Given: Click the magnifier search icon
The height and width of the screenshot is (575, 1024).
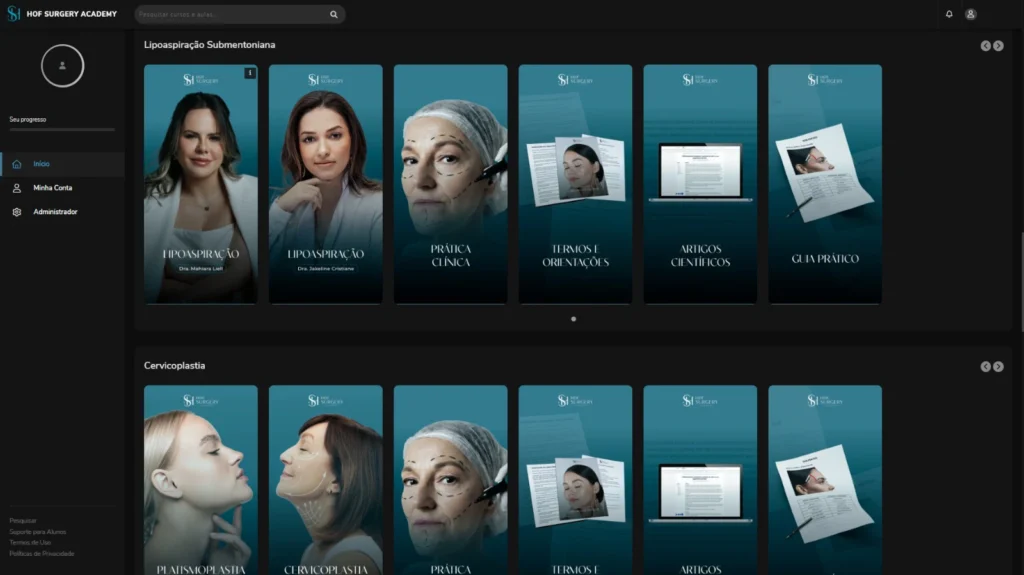Looking at the screenshot, I should 334,14.
